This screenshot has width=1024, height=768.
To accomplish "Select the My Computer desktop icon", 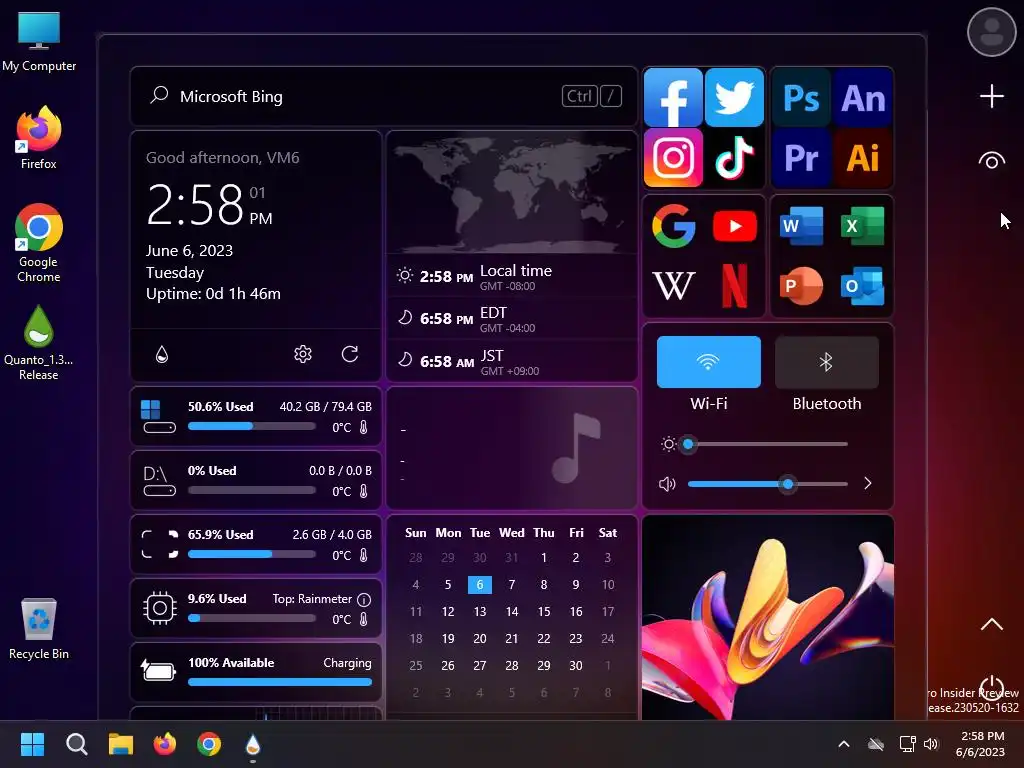I will [x=39, y=40].
